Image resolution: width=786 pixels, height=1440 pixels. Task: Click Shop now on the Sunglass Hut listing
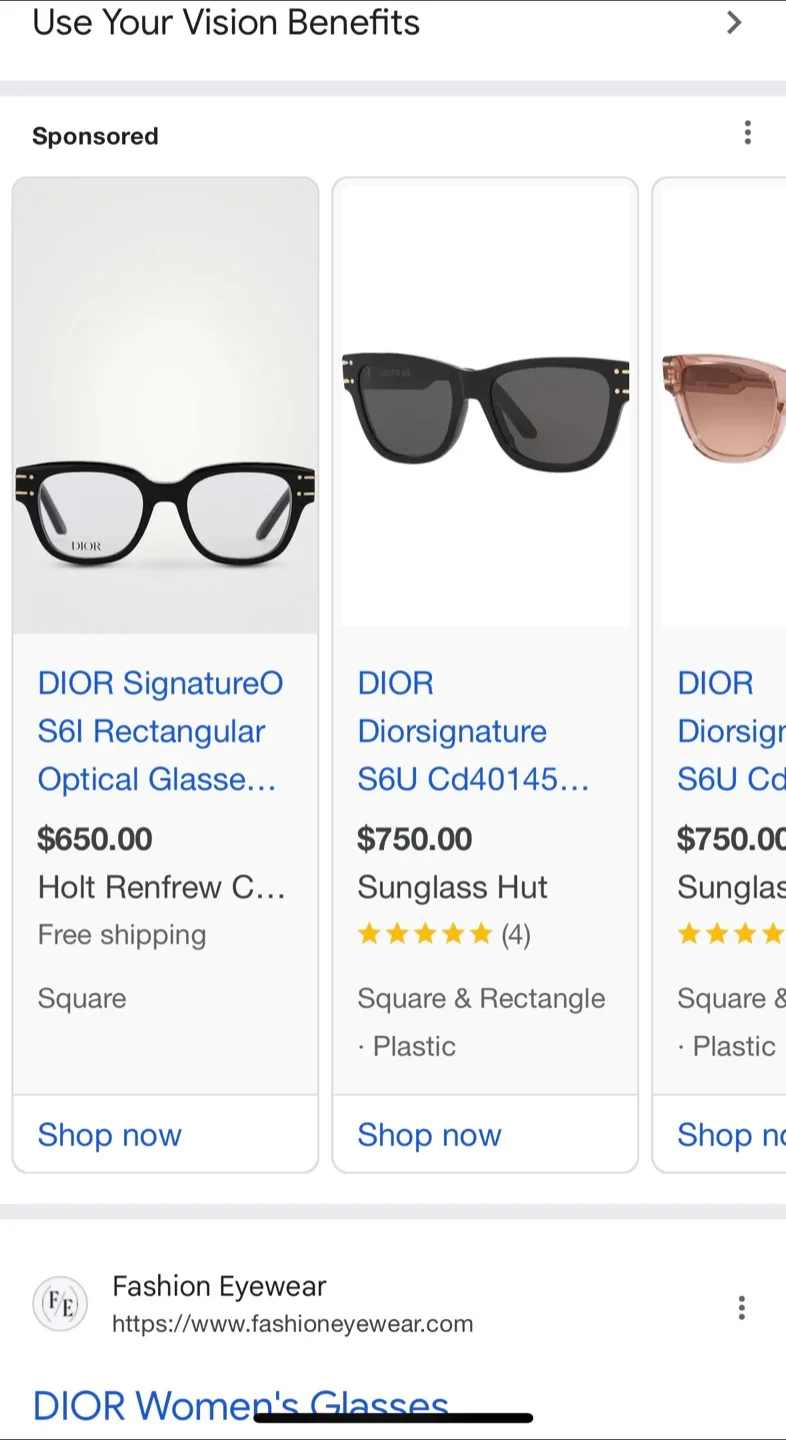coord(429,1135)
